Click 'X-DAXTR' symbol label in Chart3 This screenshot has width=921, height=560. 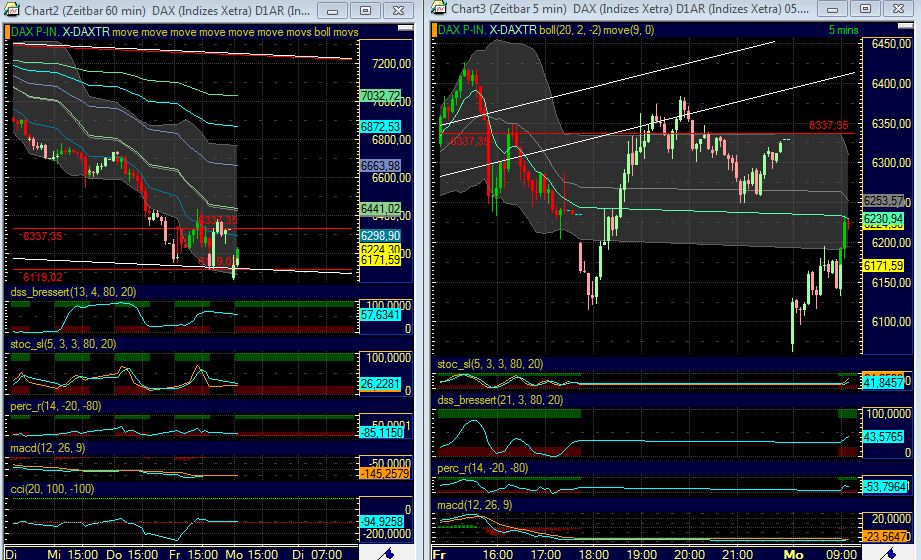click(513, 30)
